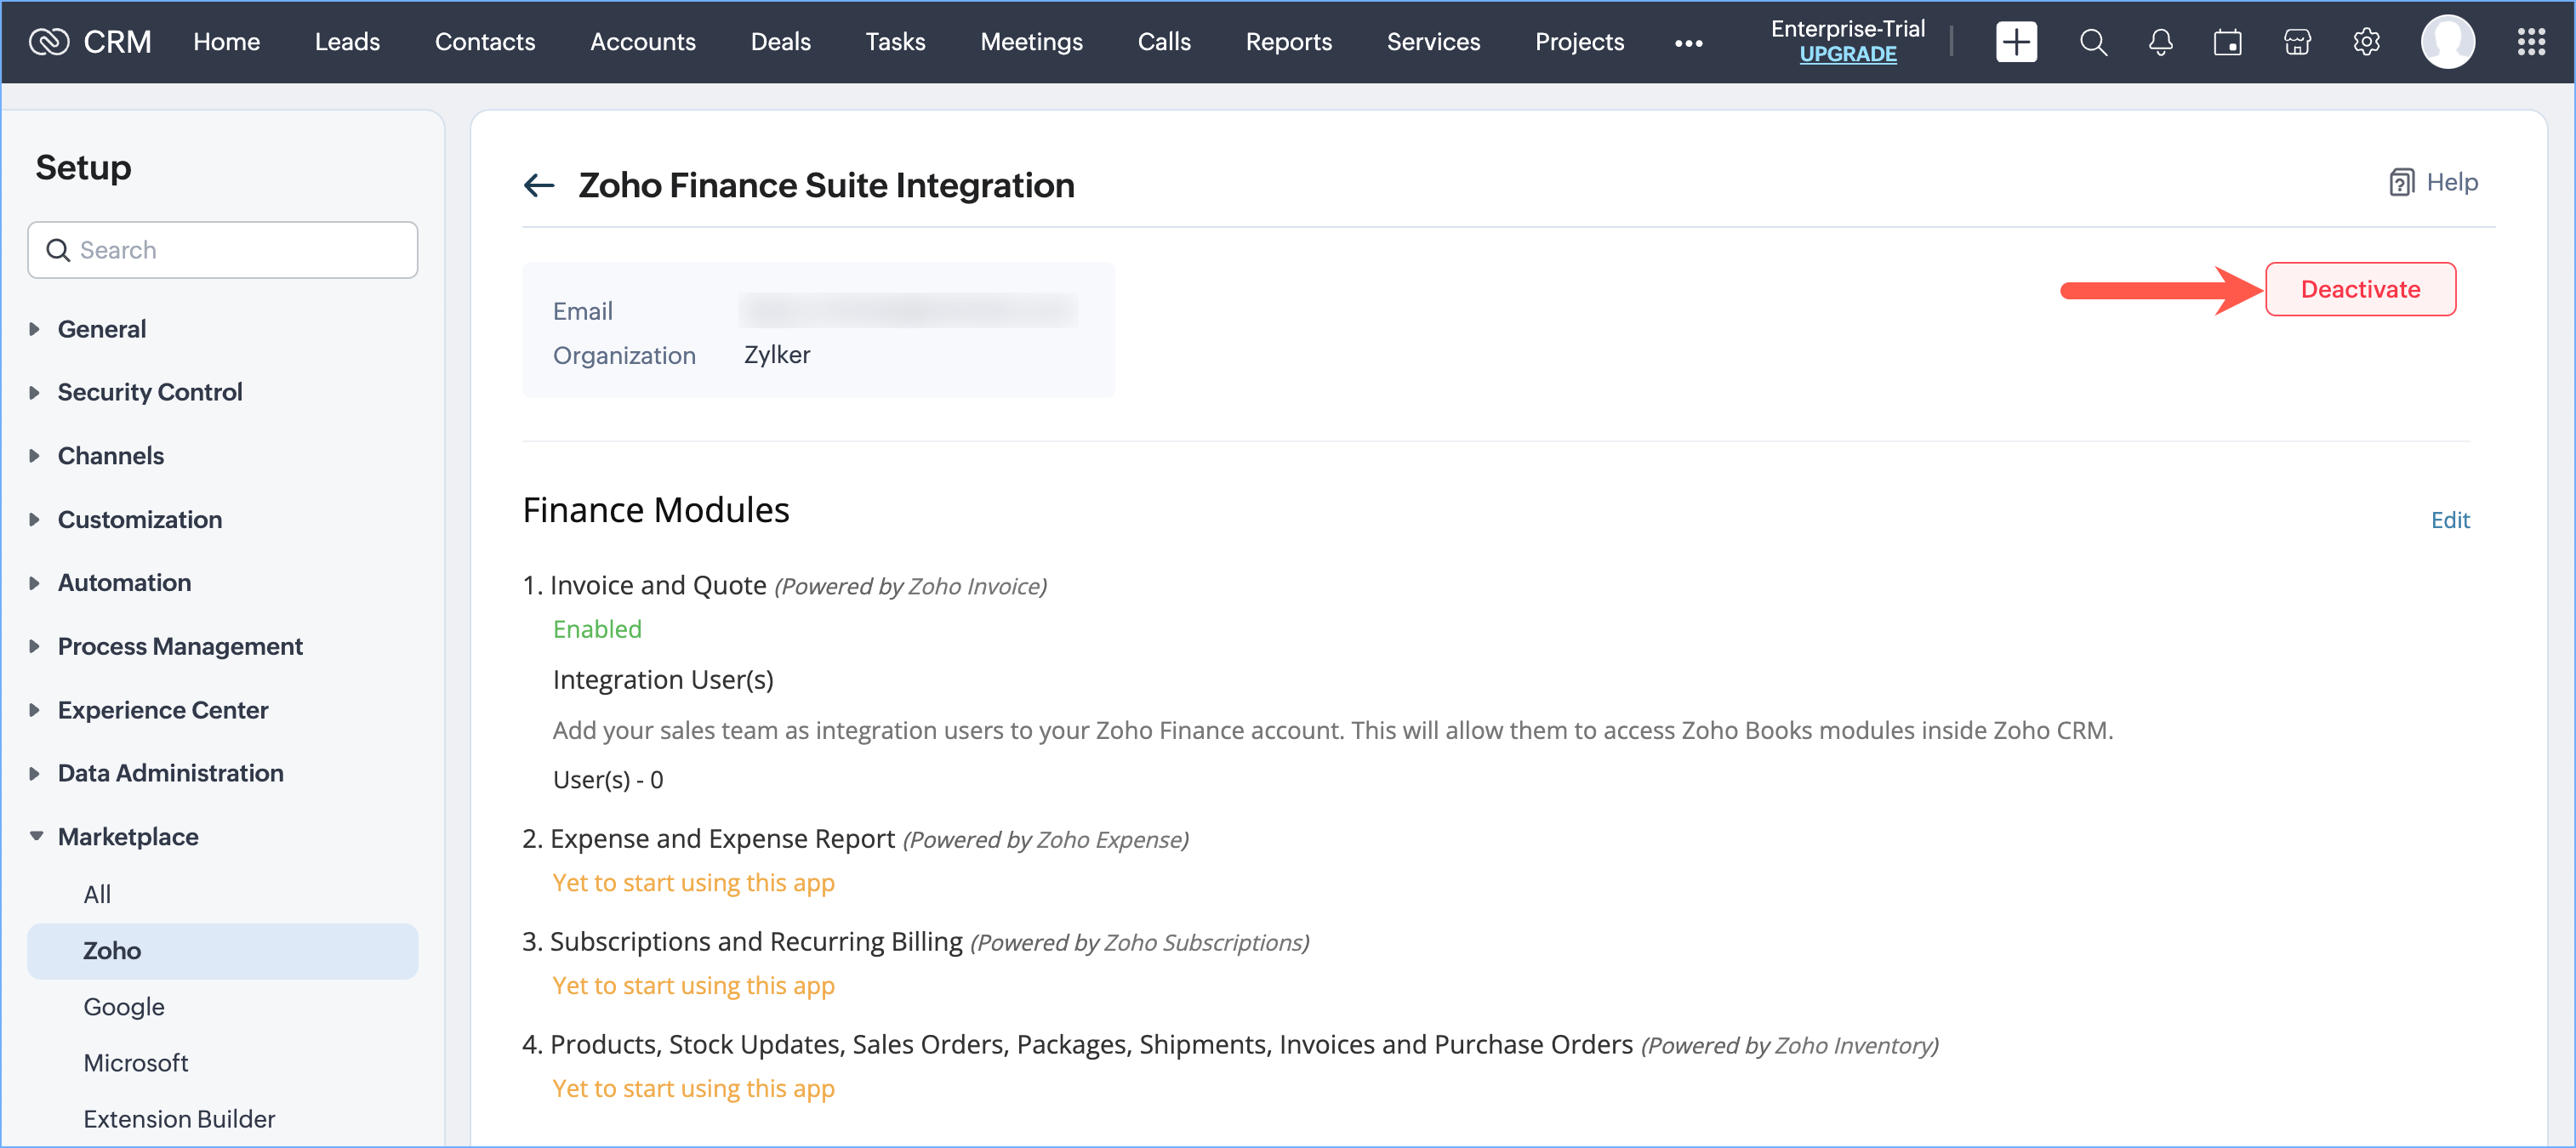2576x1148 pixels.
Task: Click the back arrow beside the integration title
Action: (x=539, y=185)
